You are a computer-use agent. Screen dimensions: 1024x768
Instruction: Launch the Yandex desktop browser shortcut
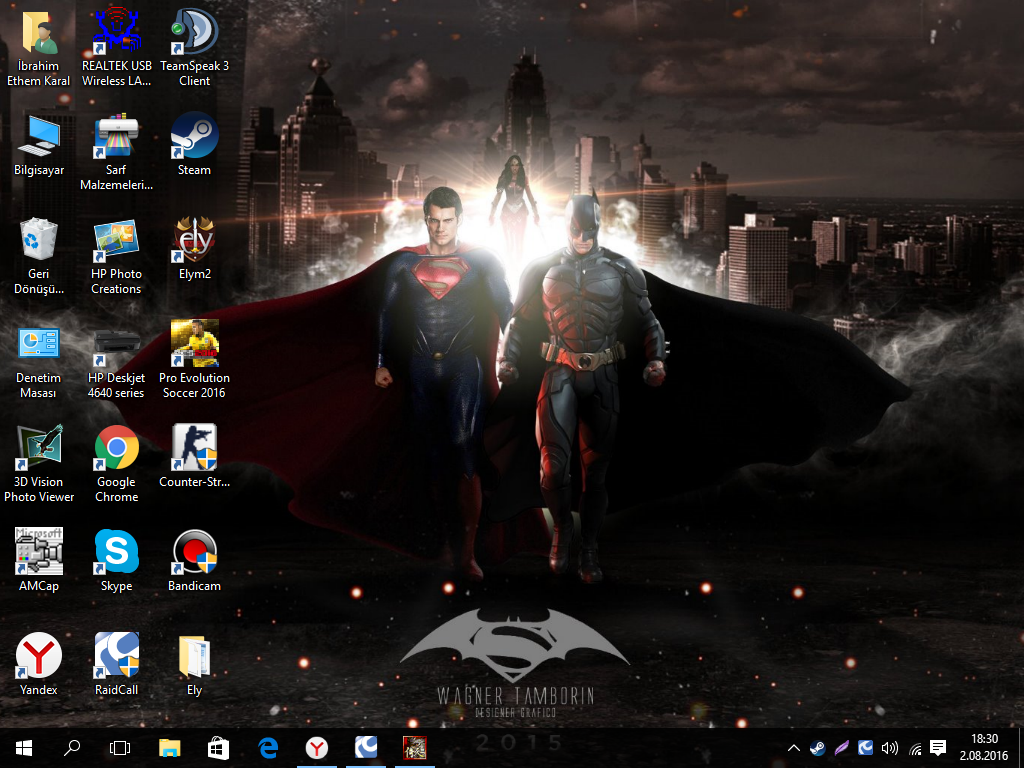[x=39, y=664]
